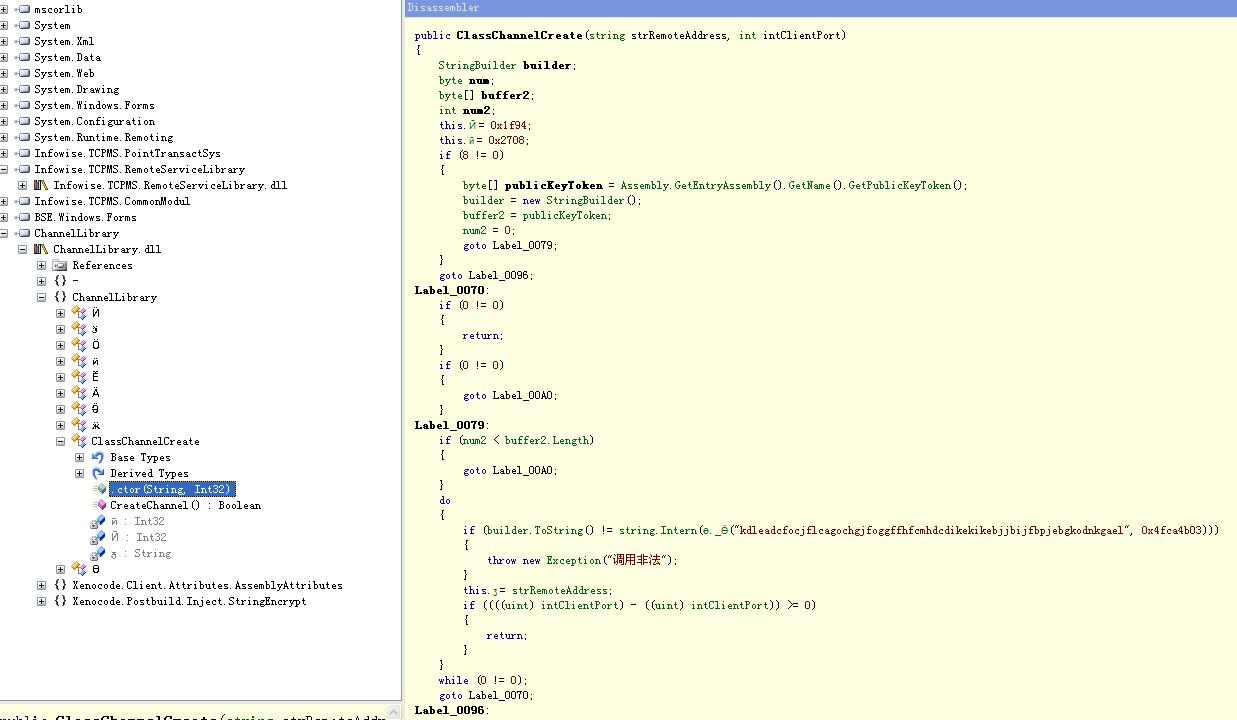
Task: Click the mscorlib assembly icon
Action: point(22,9)
